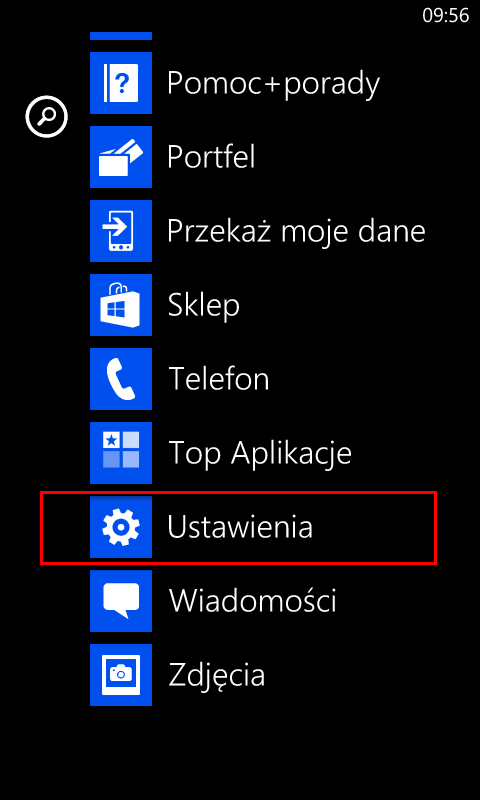Open Telefon from the app list text

pyautogui.click(x=218, y=379)
